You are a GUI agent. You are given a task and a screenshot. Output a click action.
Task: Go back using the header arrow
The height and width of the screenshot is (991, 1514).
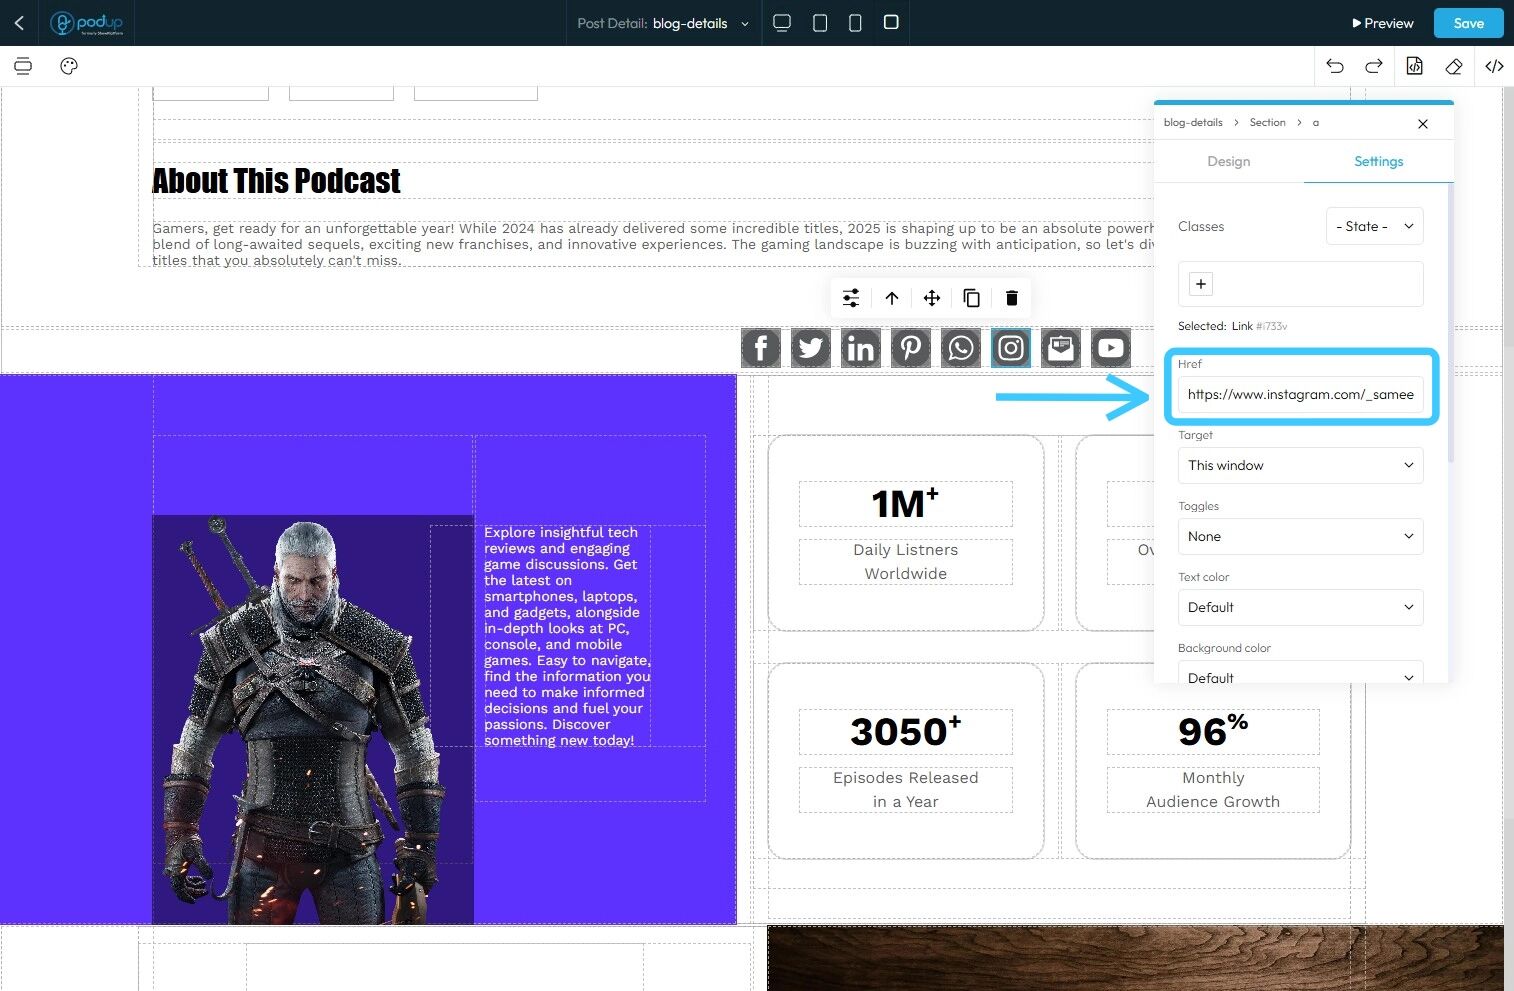19,23
